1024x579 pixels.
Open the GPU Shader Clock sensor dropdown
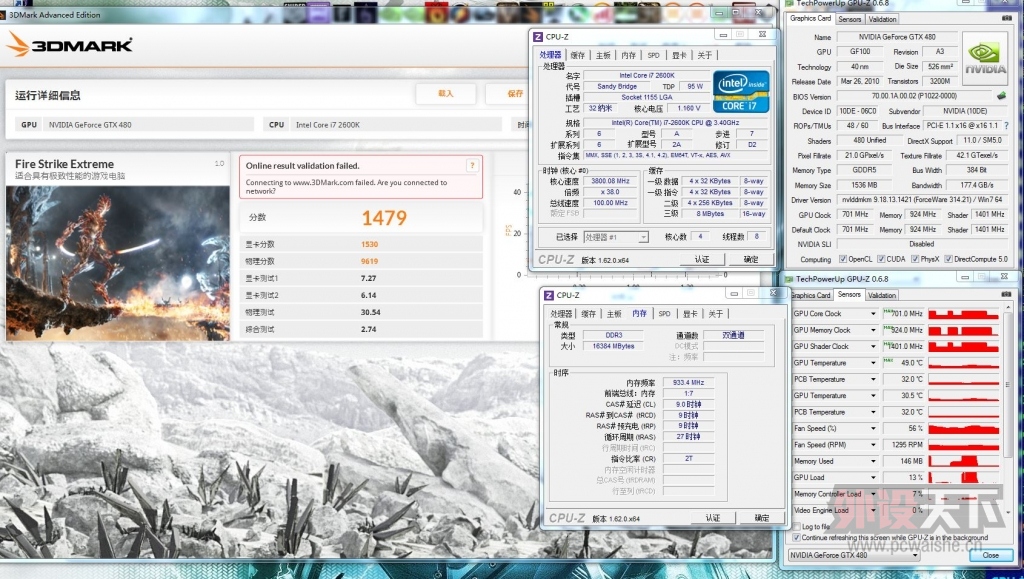873,347
